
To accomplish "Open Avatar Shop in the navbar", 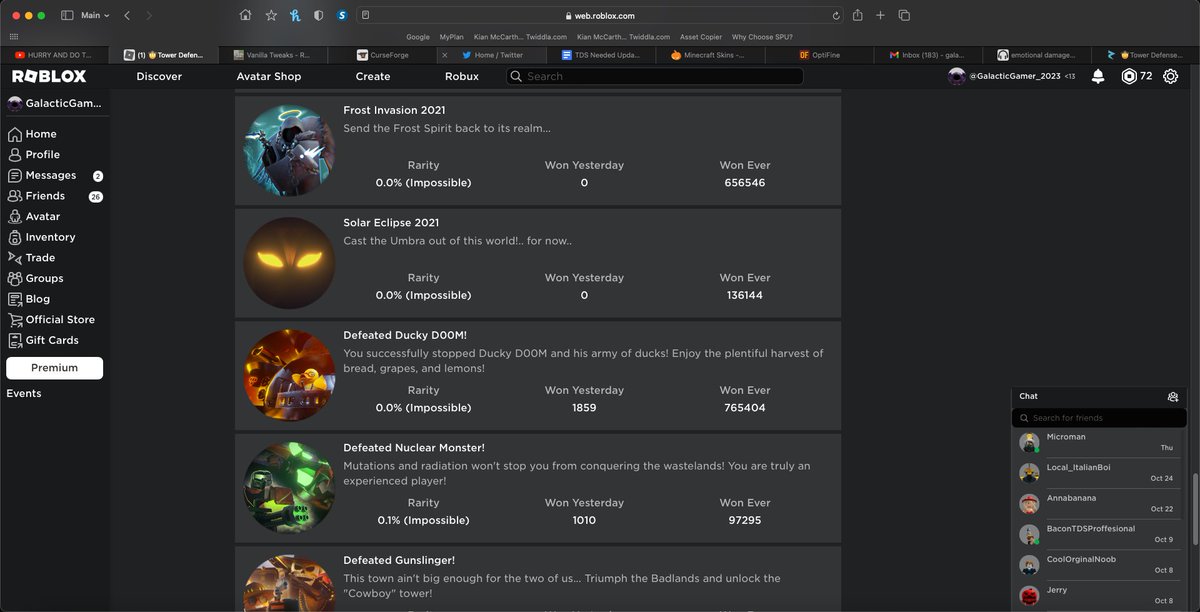I will tap(269, 76).
